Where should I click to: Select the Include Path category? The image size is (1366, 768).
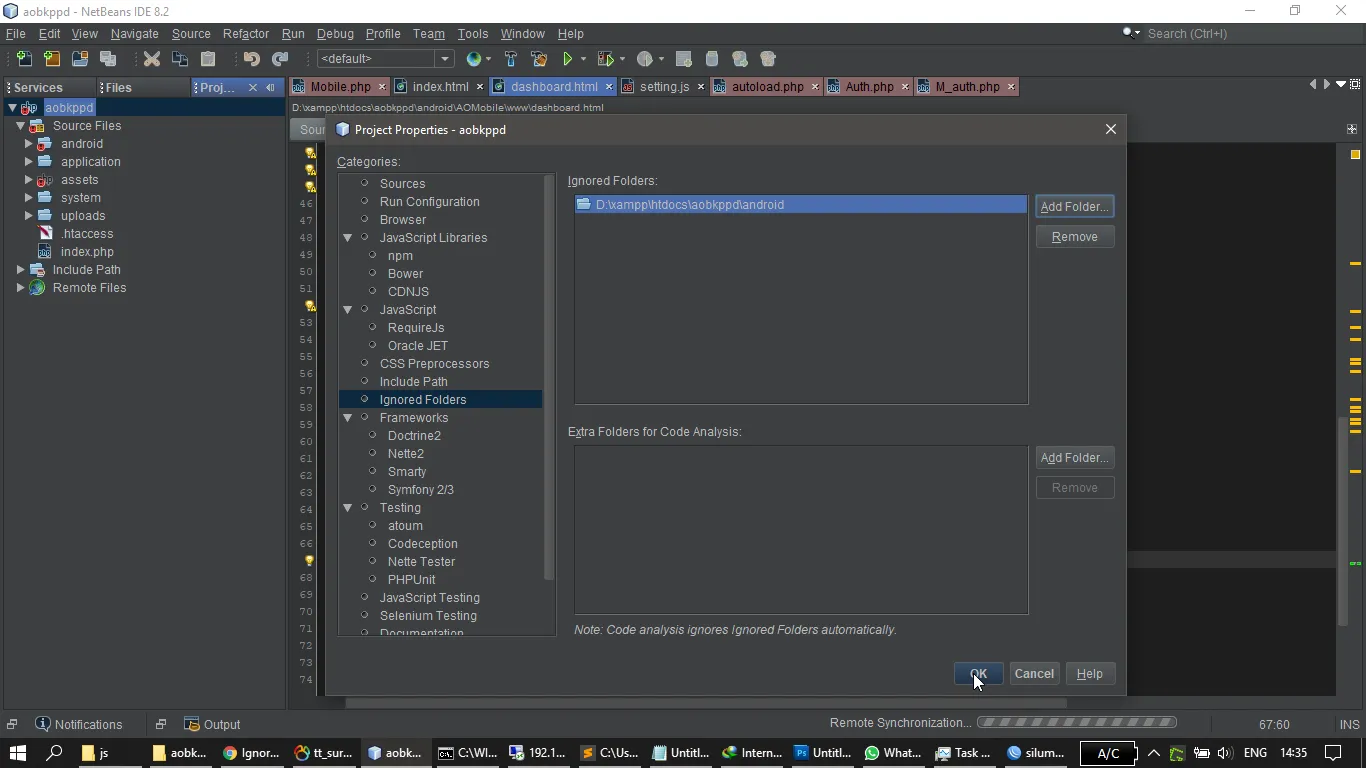[x=413, y=382]
